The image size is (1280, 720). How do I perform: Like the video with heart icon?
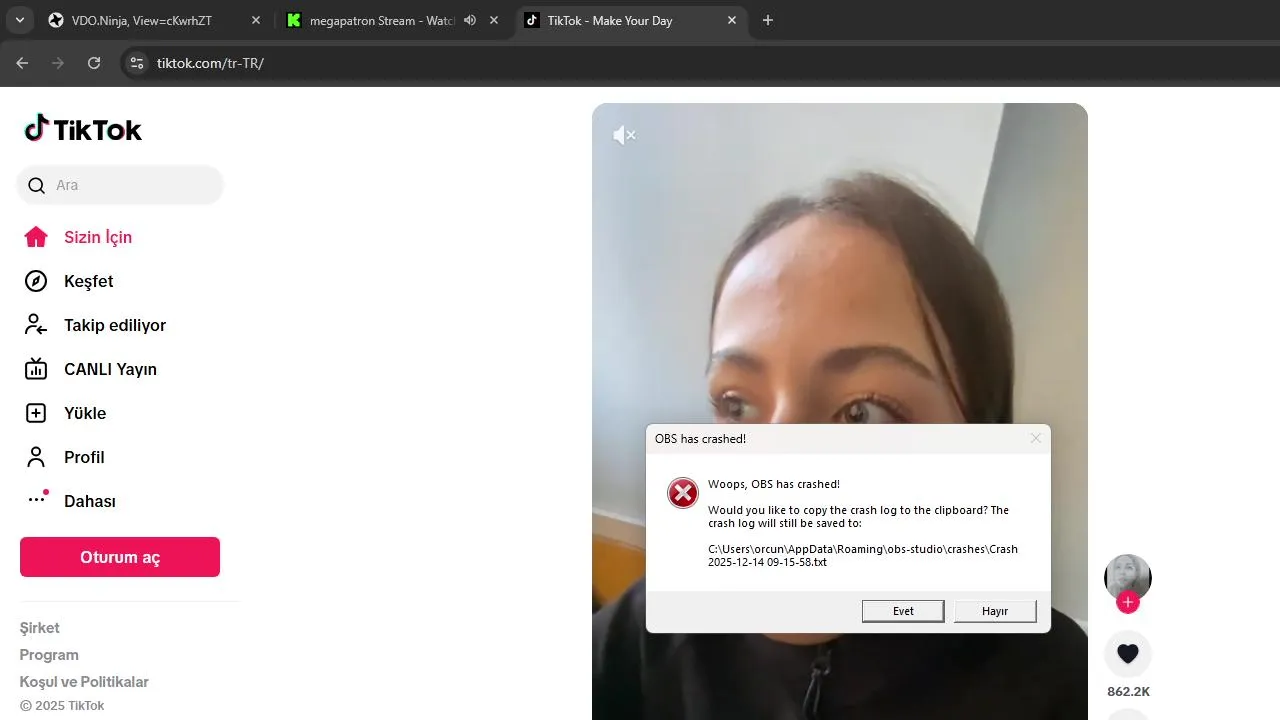(1128, 654)
